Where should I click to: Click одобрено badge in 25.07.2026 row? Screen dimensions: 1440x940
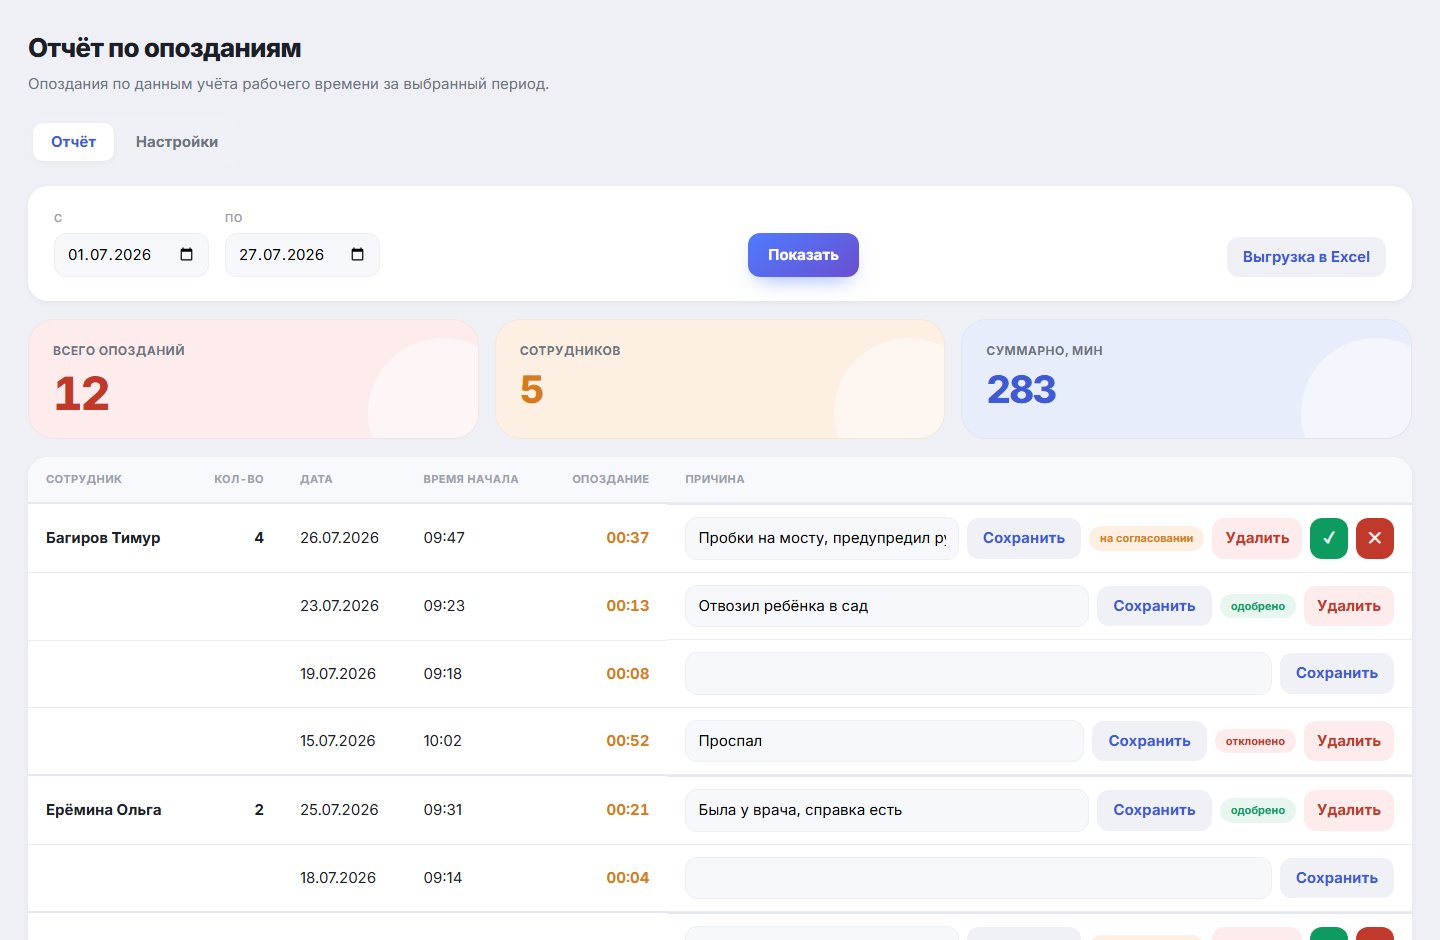tap(1258, 810)
